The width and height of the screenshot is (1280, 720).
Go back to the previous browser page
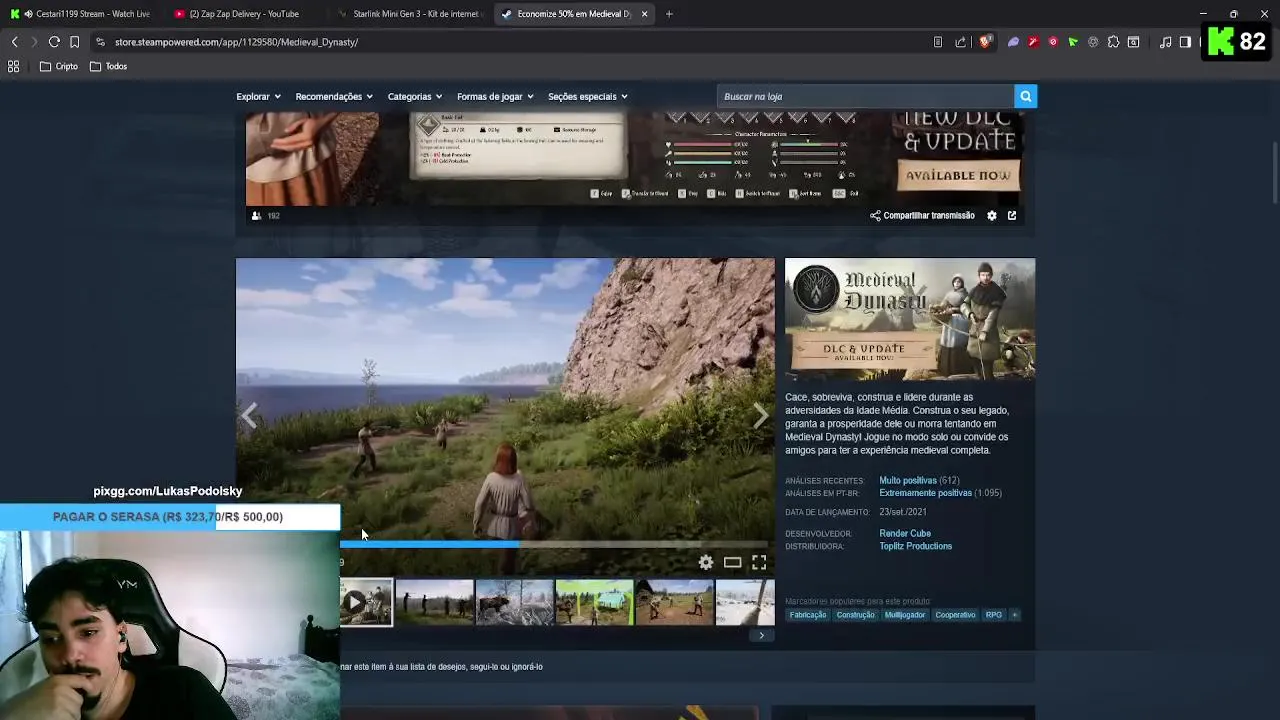point(14,42)
